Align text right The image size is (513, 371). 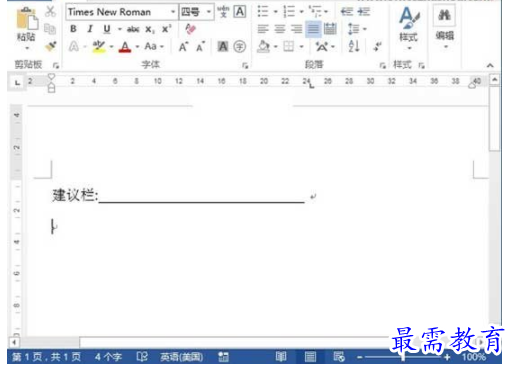click(296, 29)
